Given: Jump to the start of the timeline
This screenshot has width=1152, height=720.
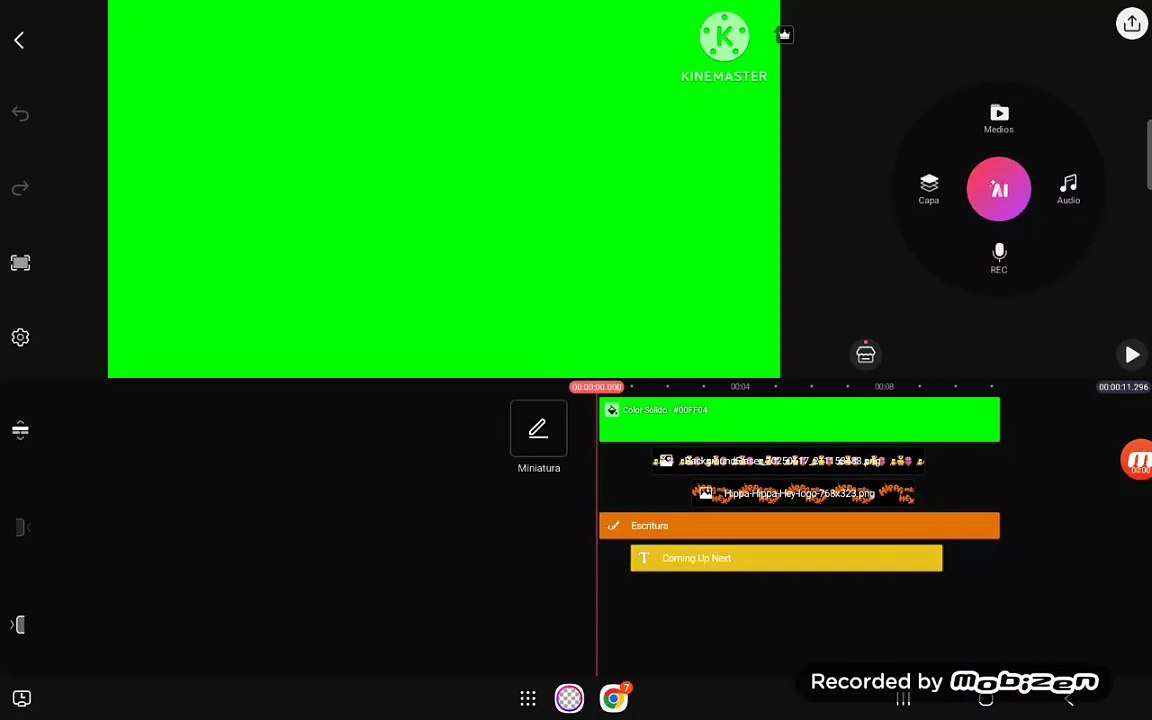Looking at the screenshot, I should click(x=21, y=527).
